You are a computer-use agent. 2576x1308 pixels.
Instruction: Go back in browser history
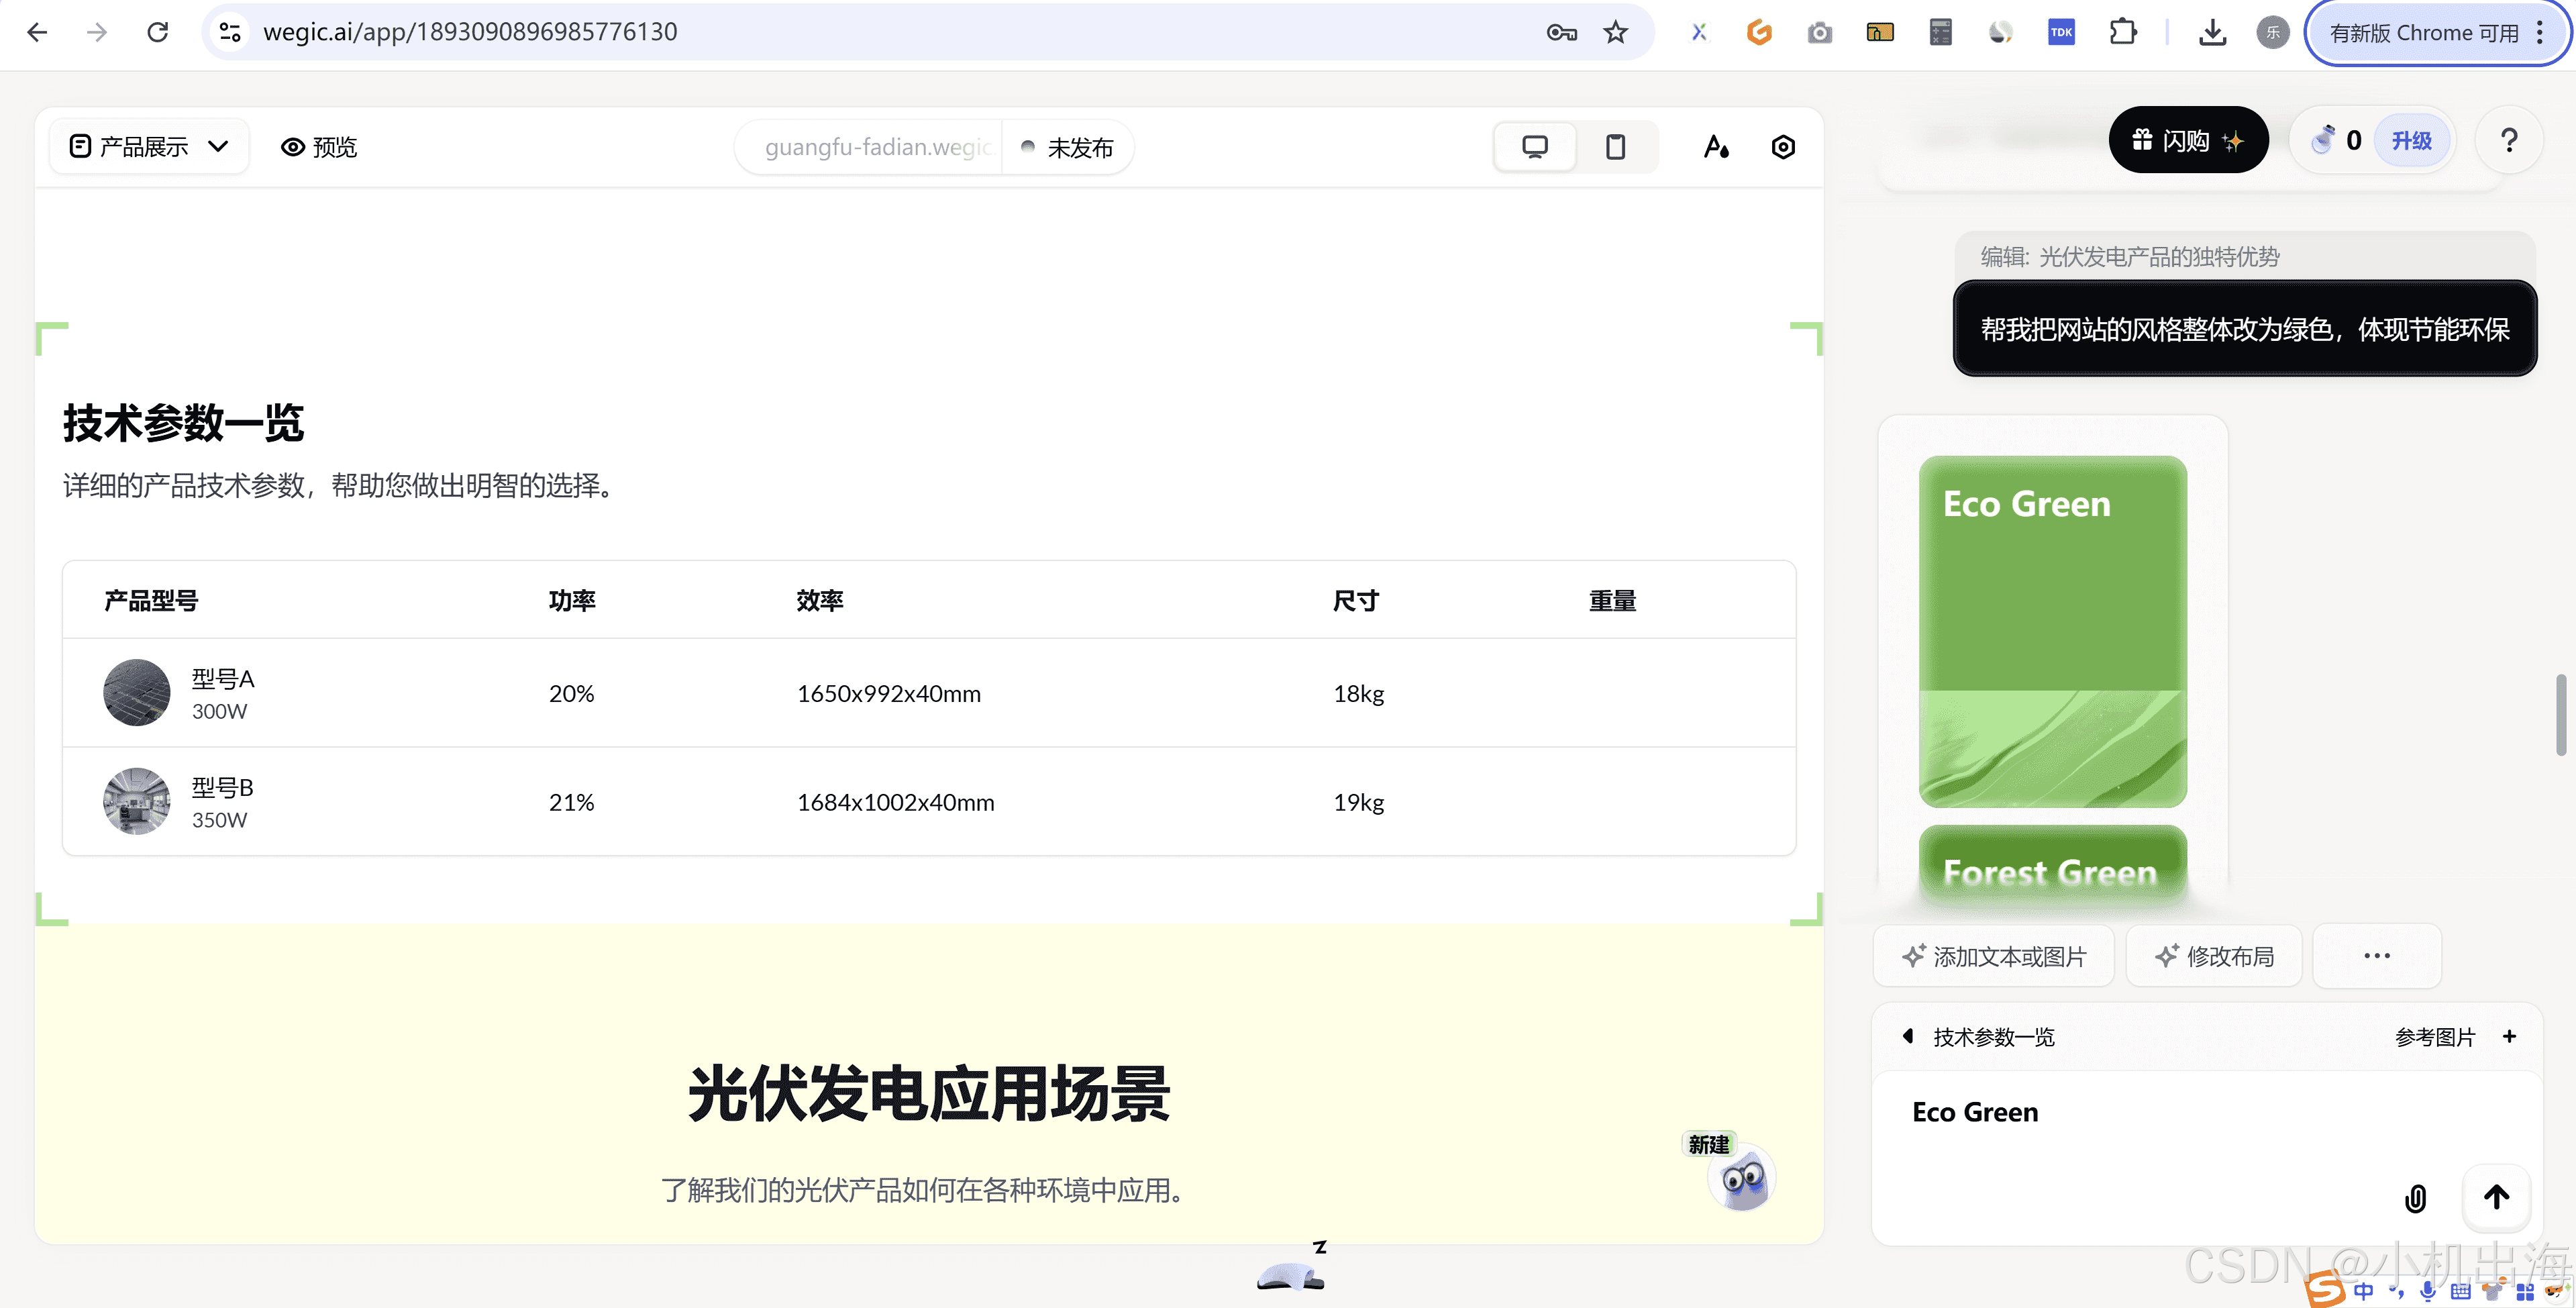37,32
